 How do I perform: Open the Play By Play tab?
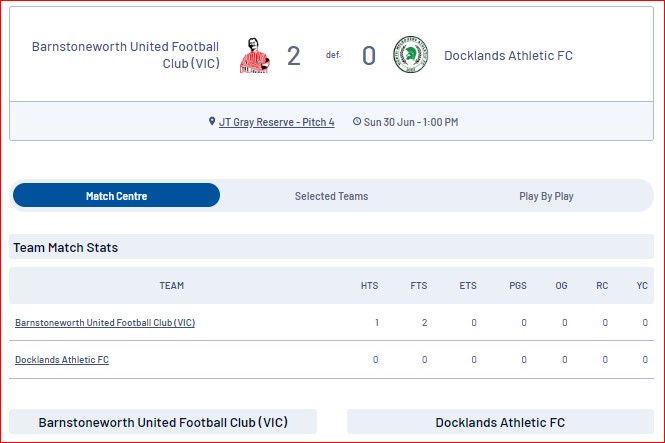click(546, 196)
